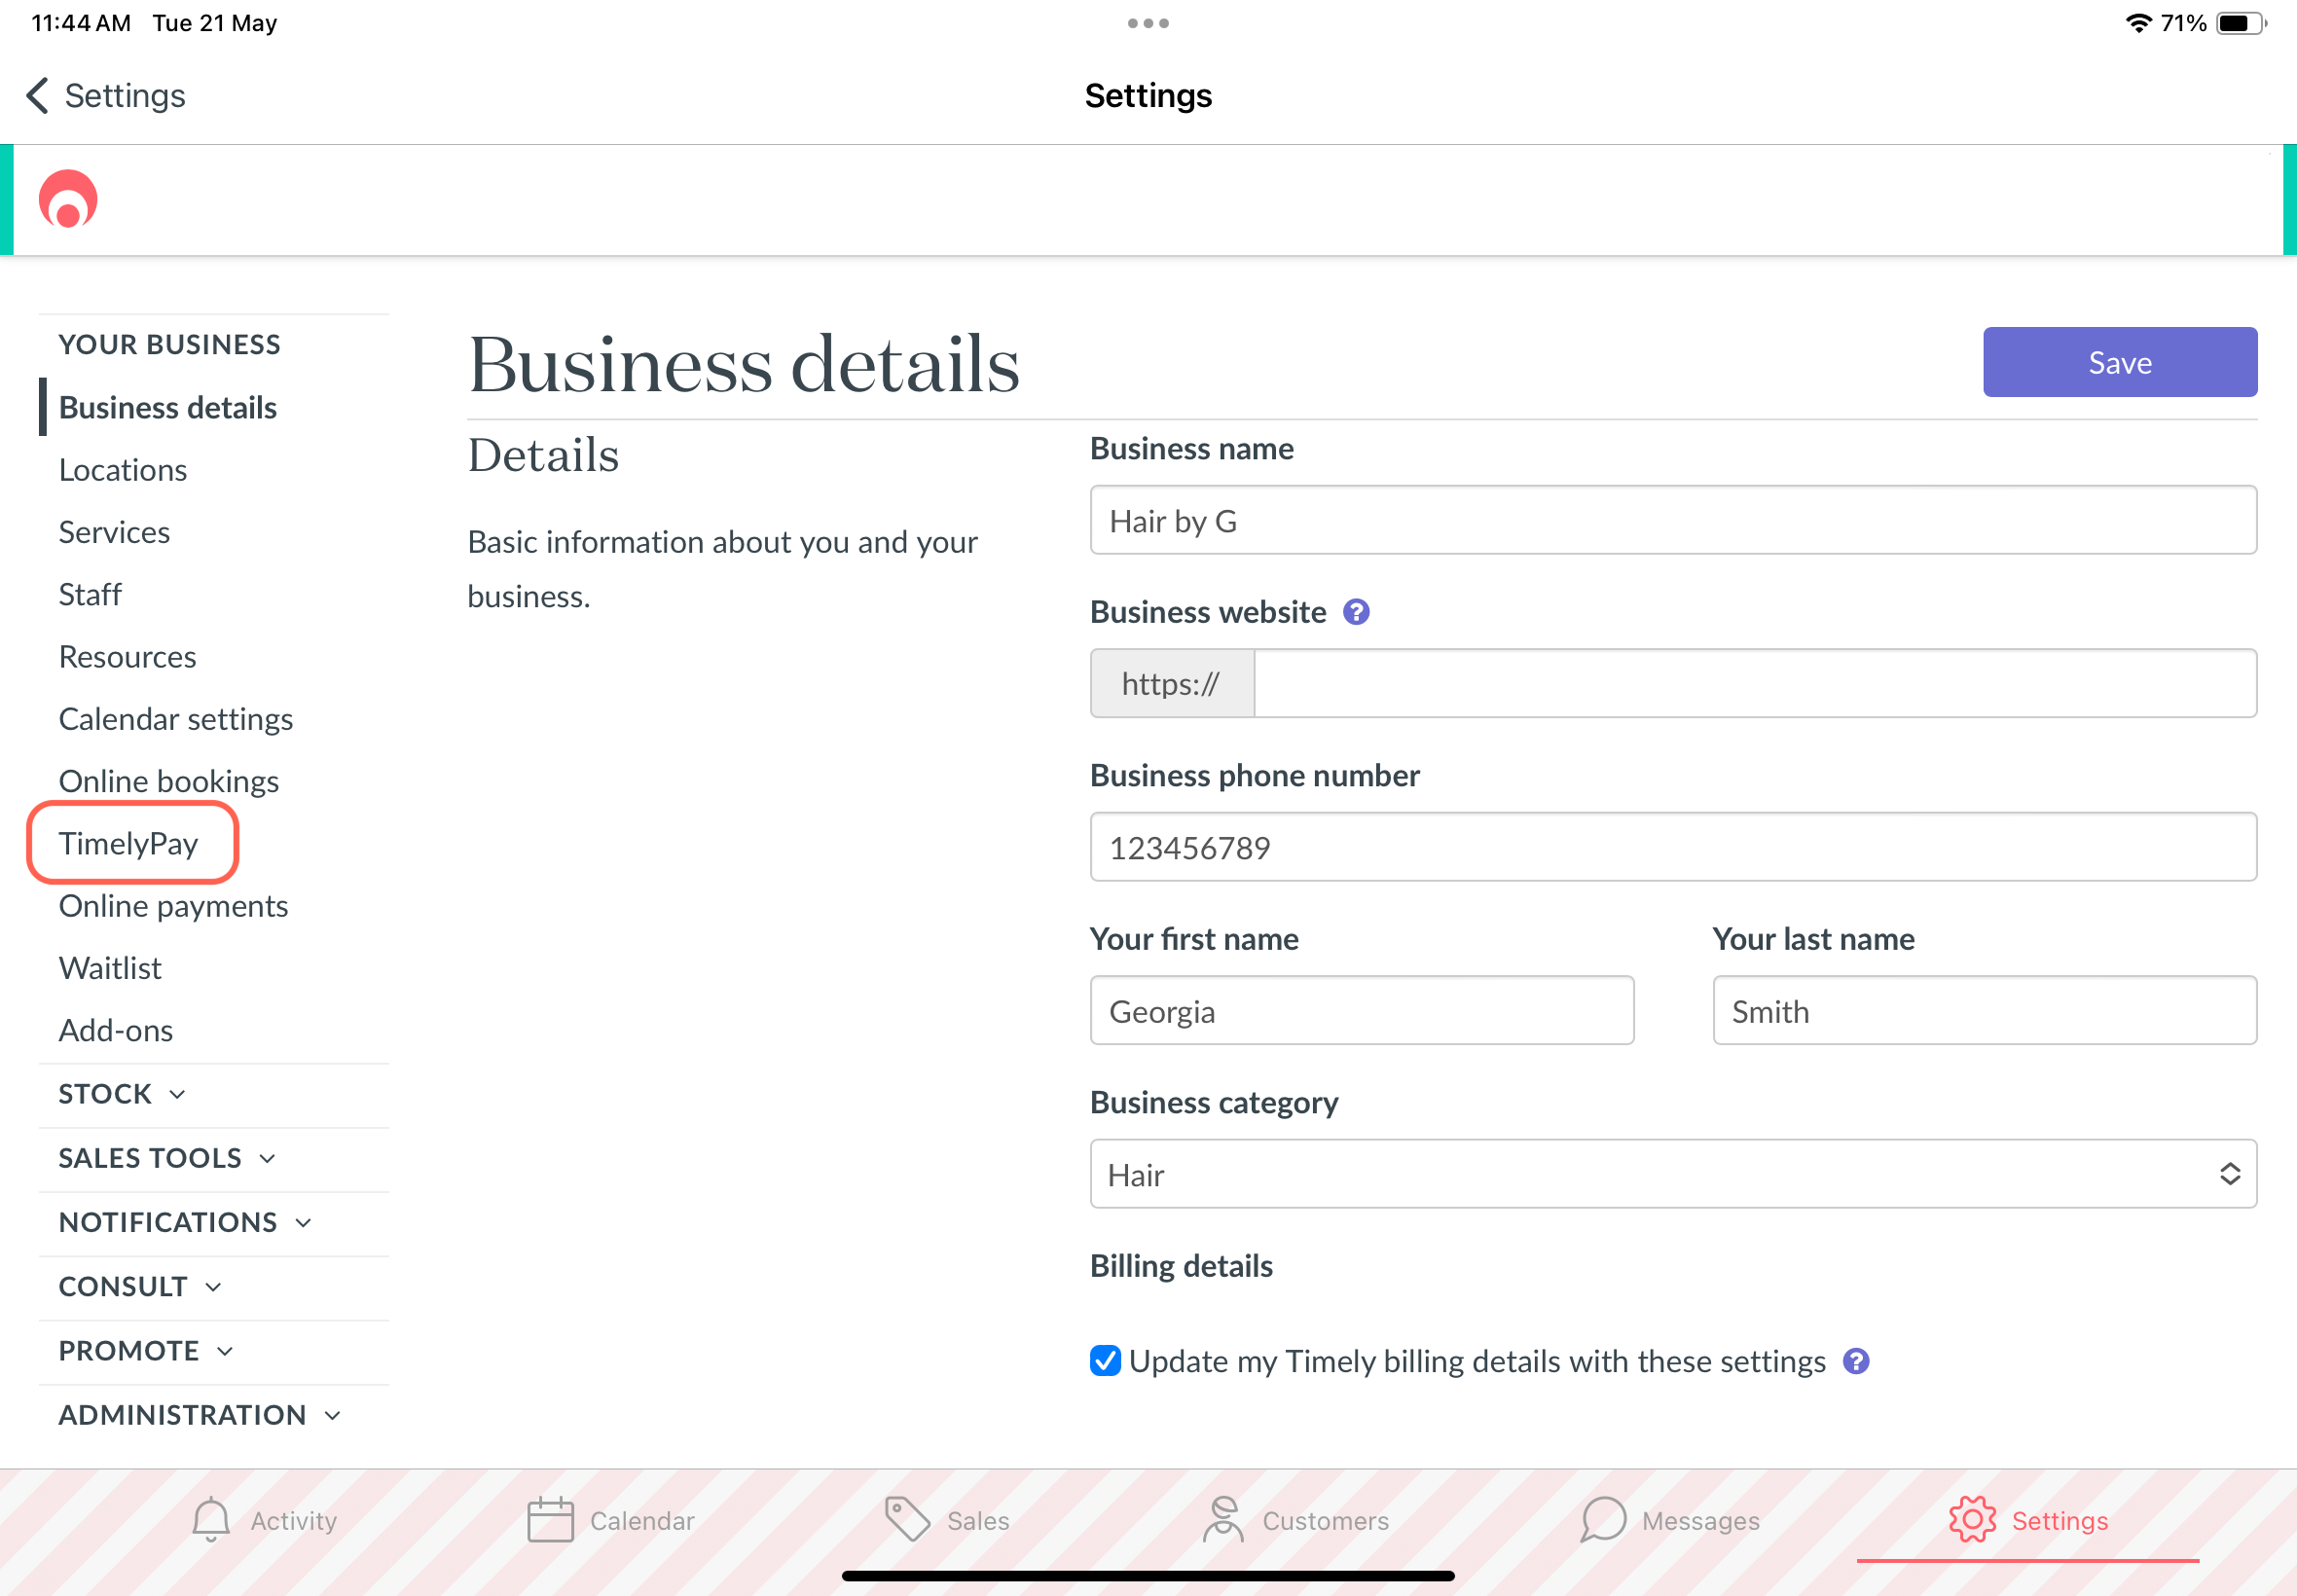Image resolution: width=2297 pixels, height=1596 pixels.
Task: Tap the Sales tag icon
Action: point(907,1520)
